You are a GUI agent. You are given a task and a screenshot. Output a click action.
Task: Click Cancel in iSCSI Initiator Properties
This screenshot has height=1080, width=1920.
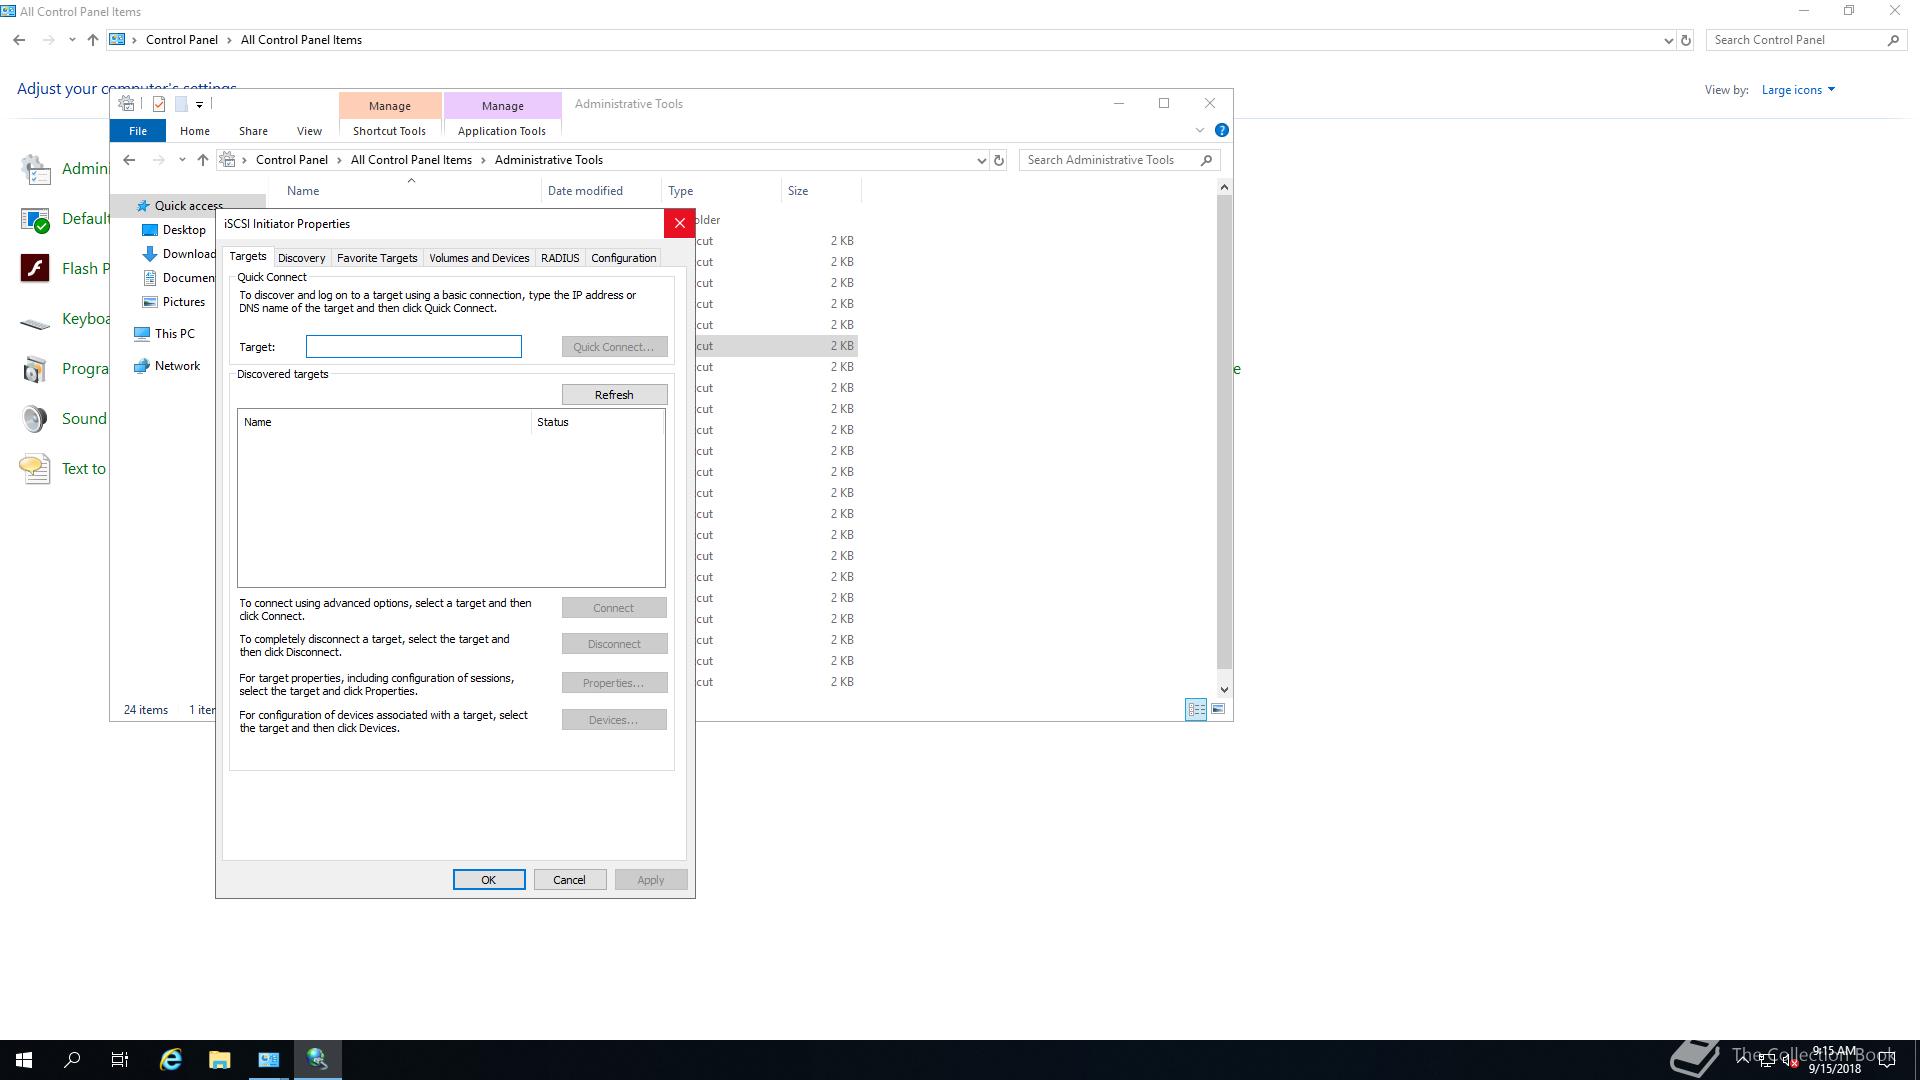[569, 880]
